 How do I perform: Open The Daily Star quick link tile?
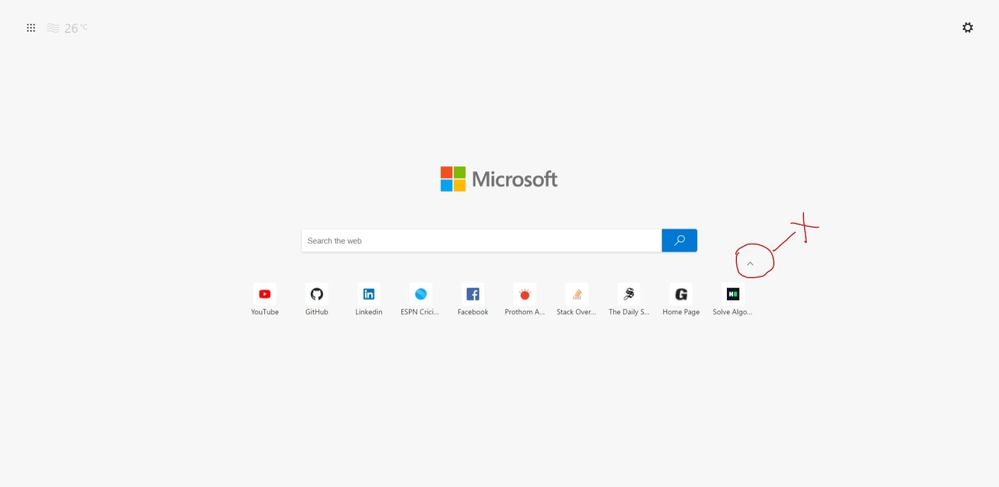coord(629,300)
